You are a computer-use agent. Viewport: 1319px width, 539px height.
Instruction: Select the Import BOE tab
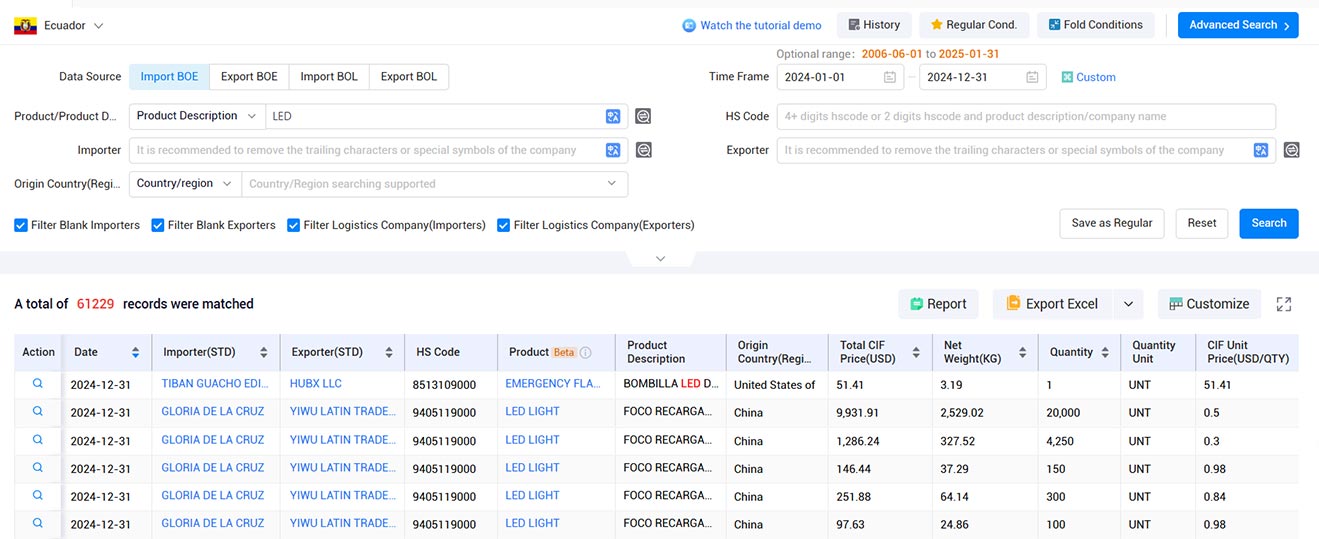click(169, 77)
